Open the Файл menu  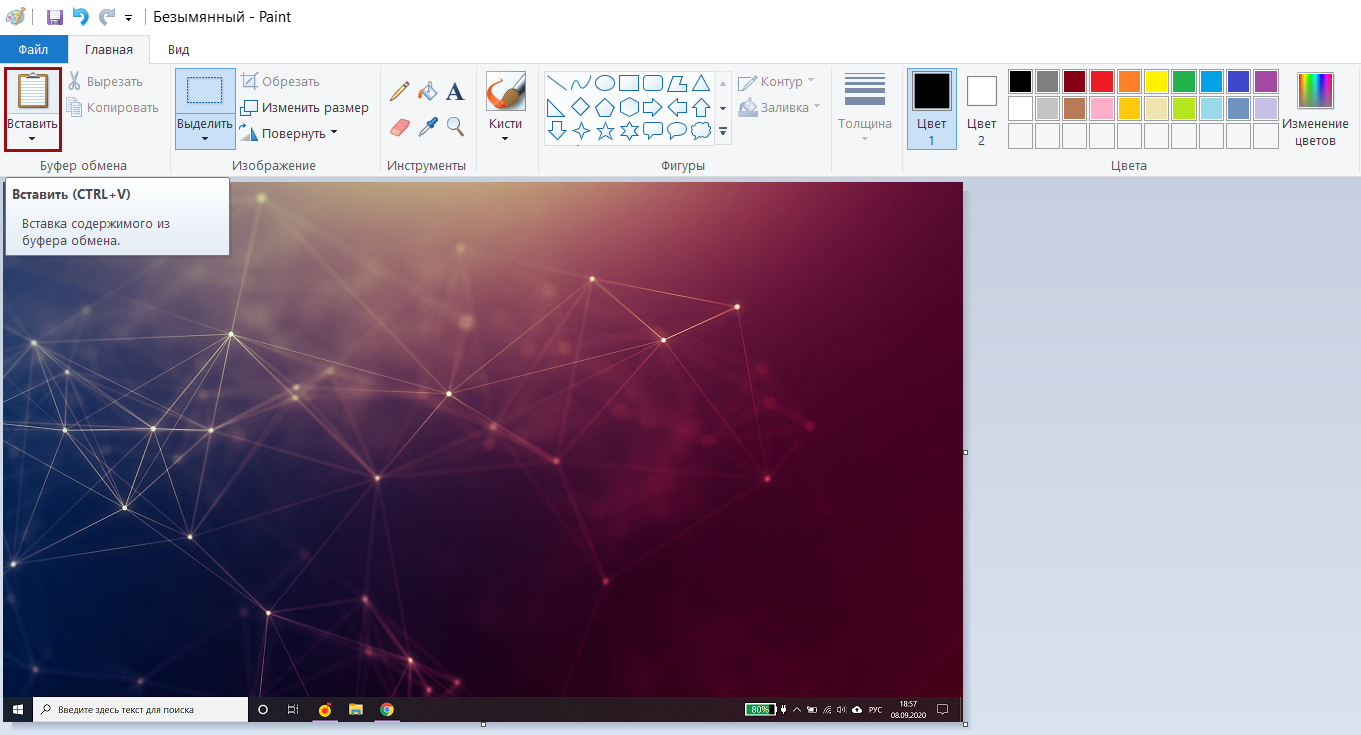(33, 49)
